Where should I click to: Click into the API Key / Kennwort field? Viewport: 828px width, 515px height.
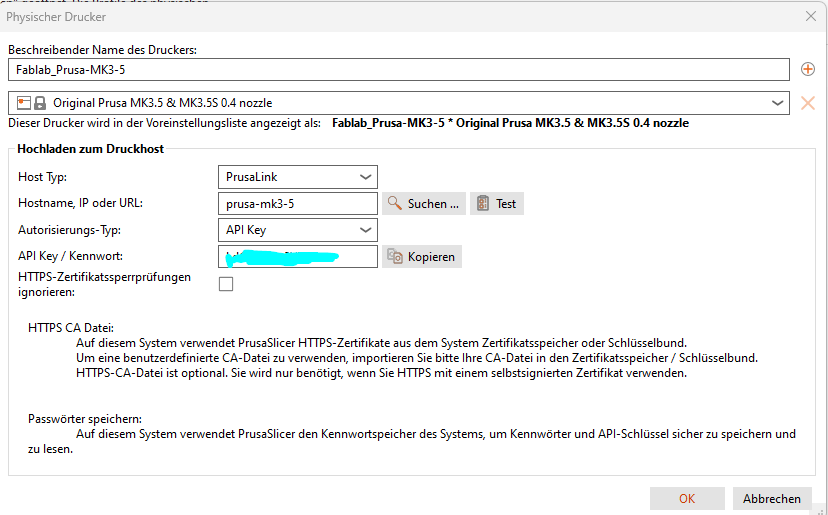(297, 257)
